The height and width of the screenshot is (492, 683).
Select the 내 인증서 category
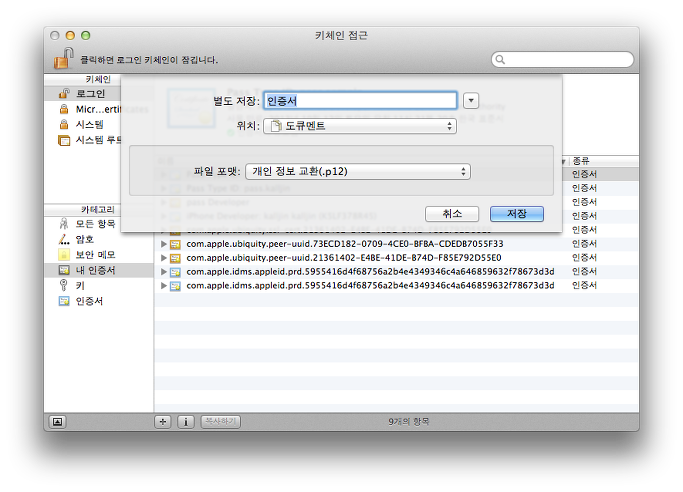(x=99, y=270)
